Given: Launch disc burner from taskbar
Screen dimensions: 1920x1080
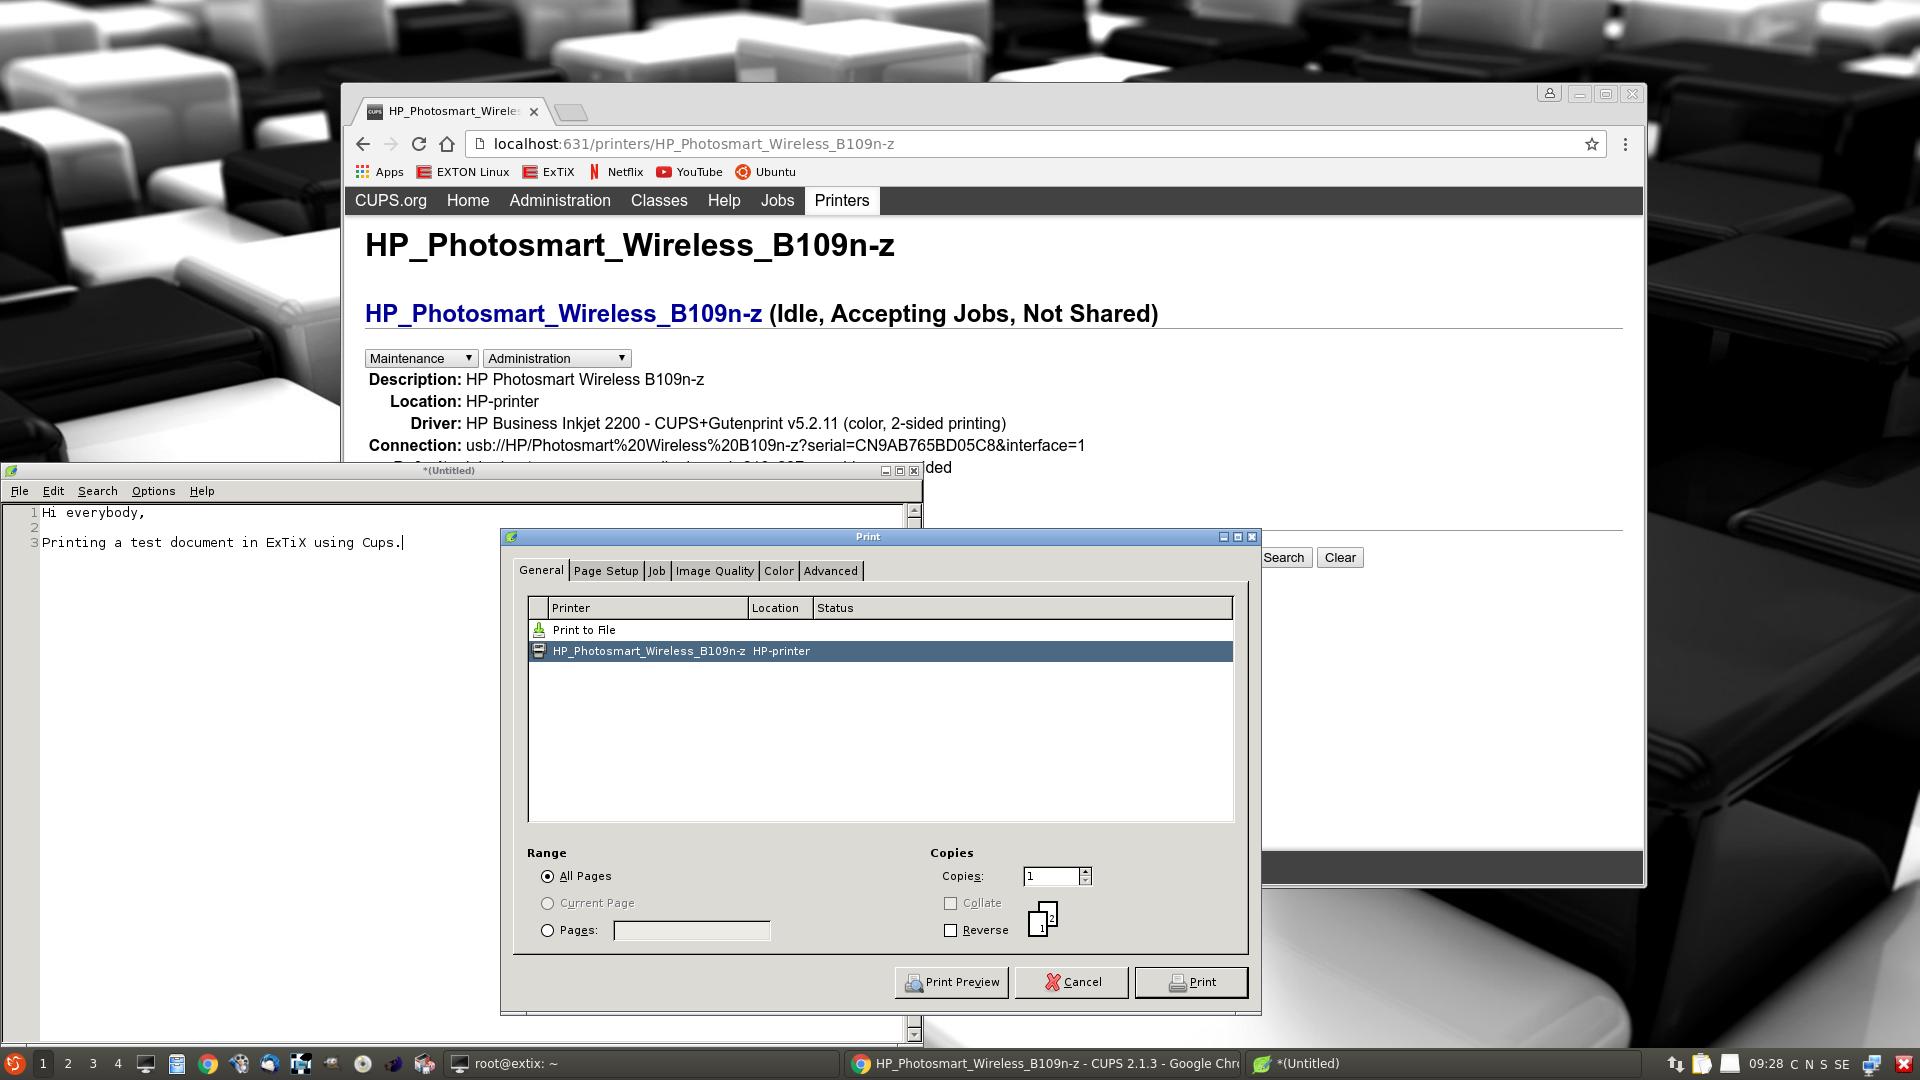Looking at the screenshot, I should click(x=363, y=1064).
